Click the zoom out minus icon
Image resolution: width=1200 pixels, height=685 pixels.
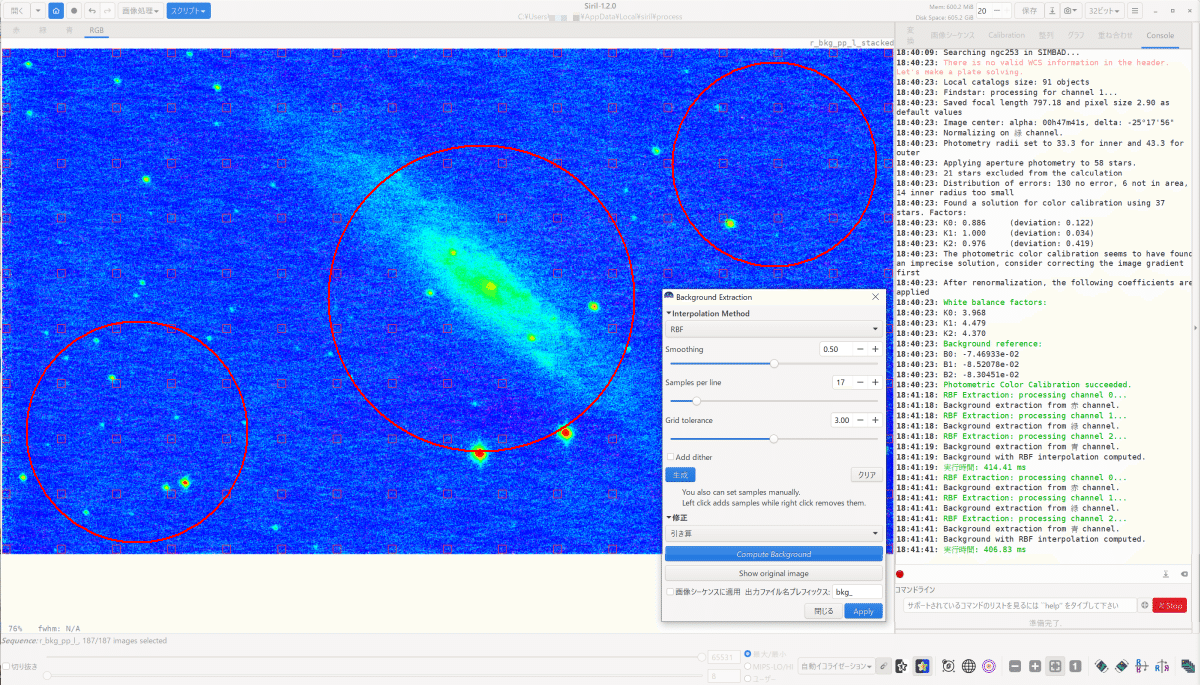[x=1015, y=666]
